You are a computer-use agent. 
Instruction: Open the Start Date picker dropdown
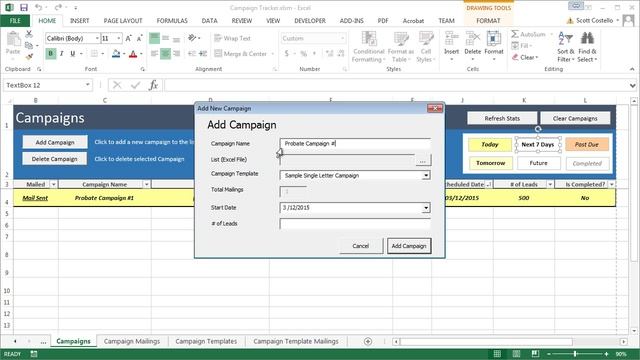(426, 208)
